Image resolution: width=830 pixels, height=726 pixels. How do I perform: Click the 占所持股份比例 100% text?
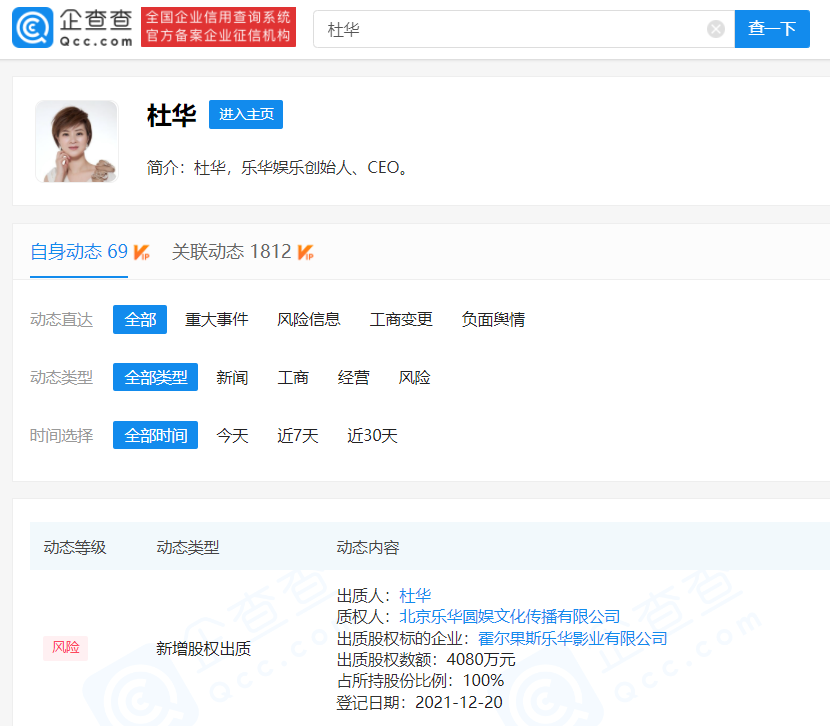click(x=420, y=680)
